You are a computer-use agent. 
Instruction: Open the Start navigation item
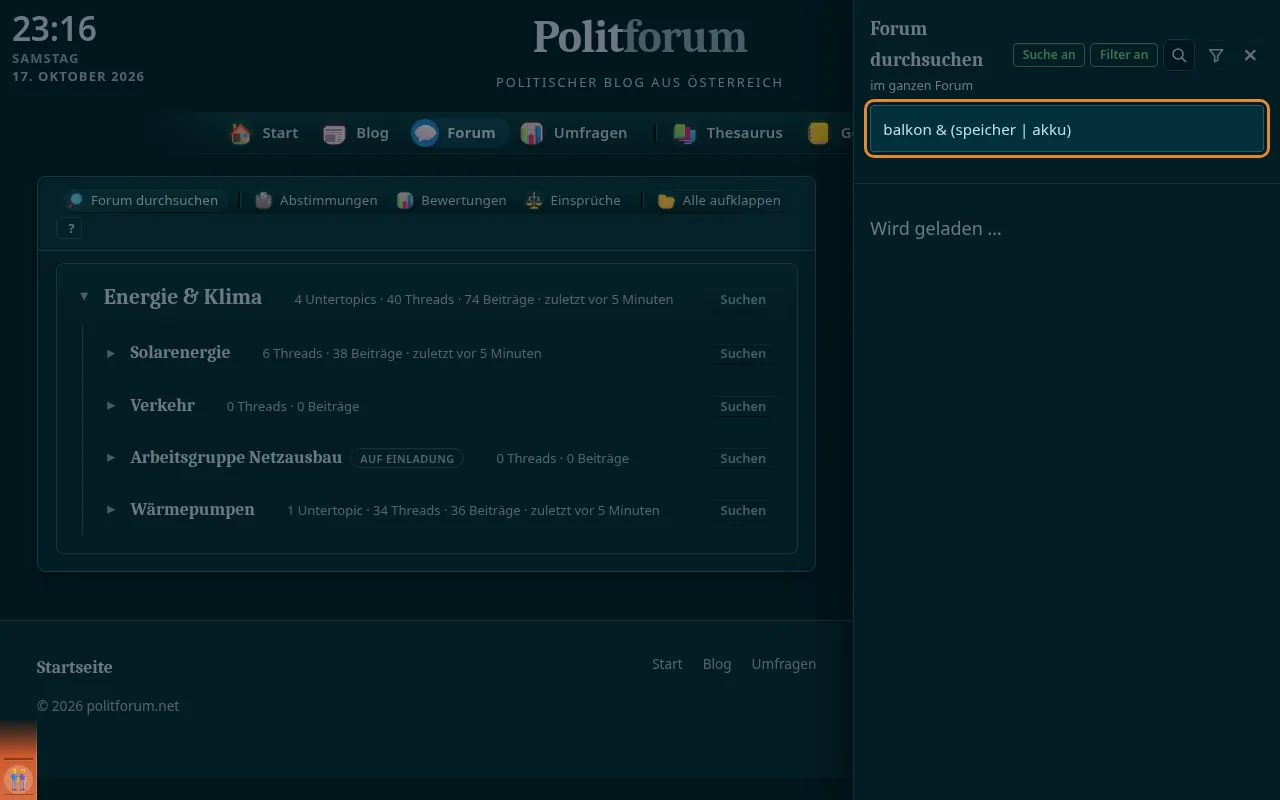coord(264,133)
